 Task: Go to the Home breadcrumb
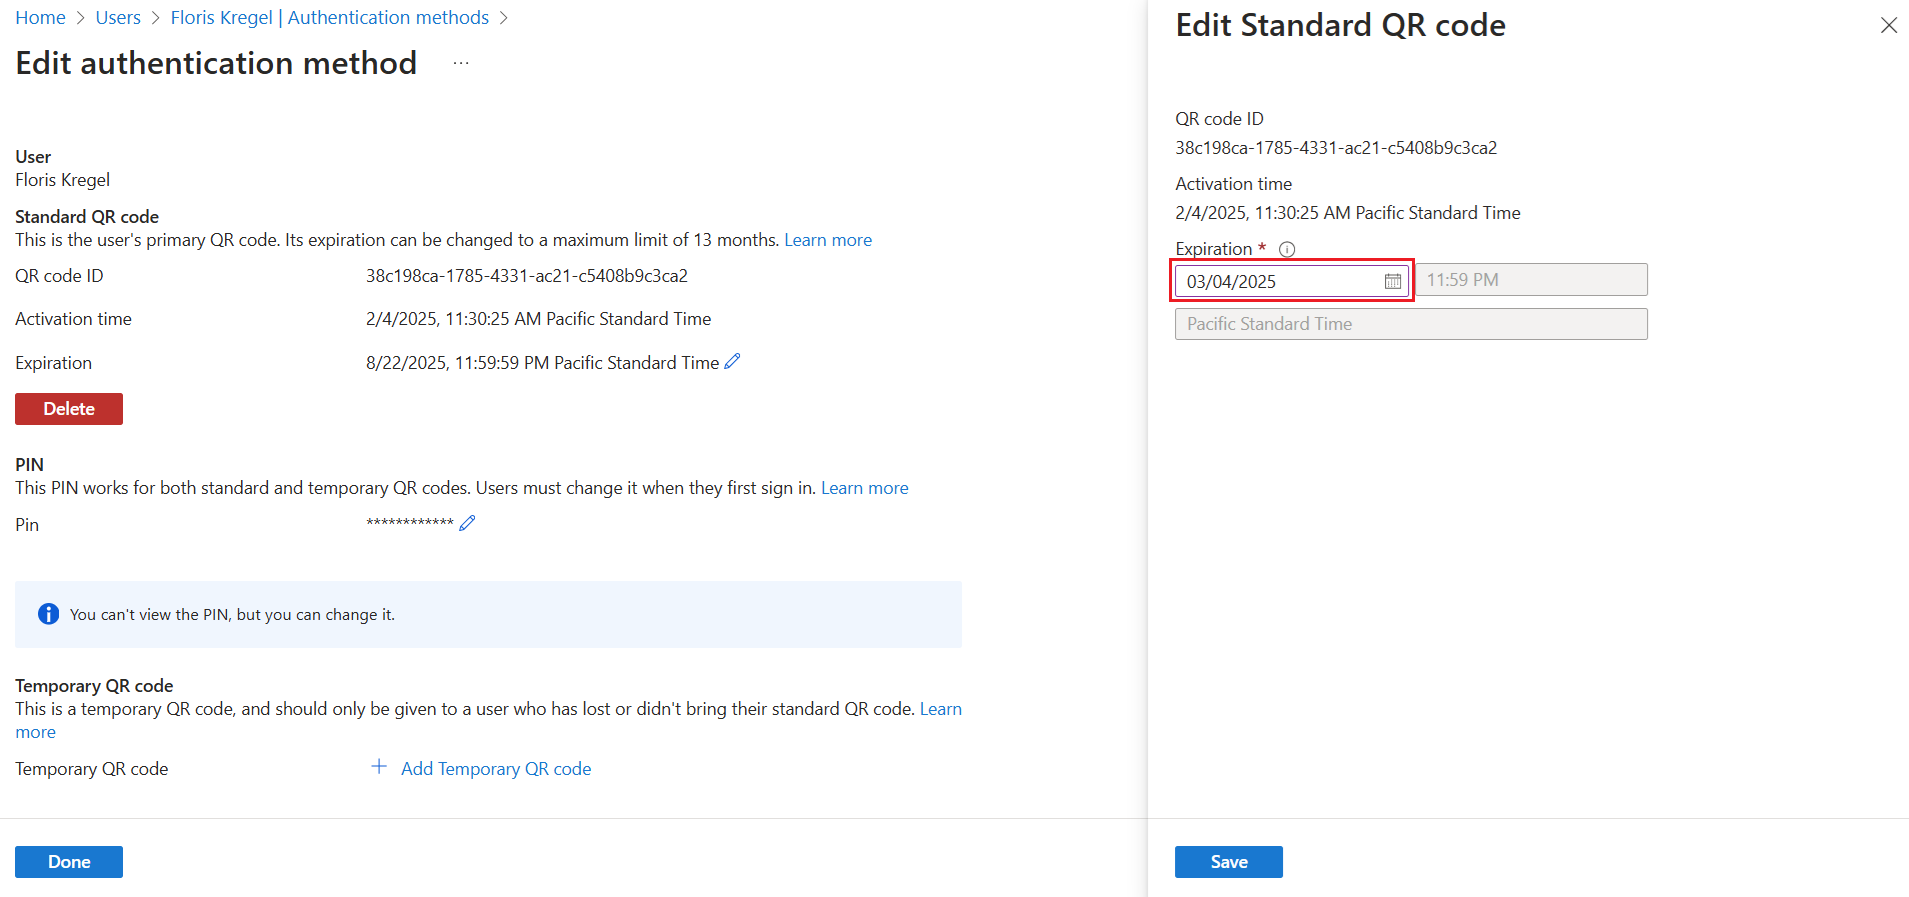tap(40, 18)
